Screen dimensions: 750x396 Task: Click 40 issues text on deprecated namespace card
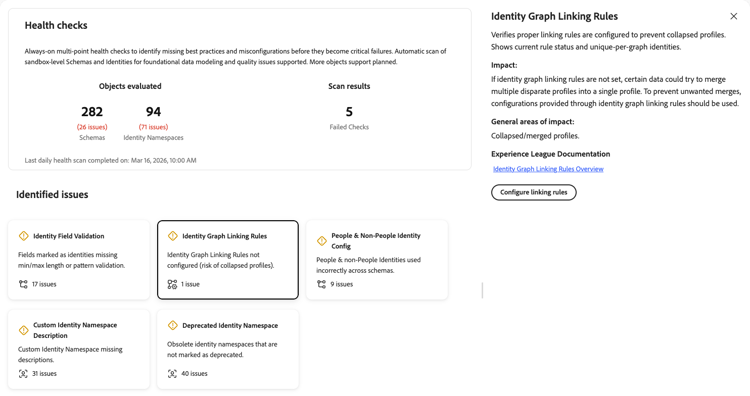click(194, 374)
